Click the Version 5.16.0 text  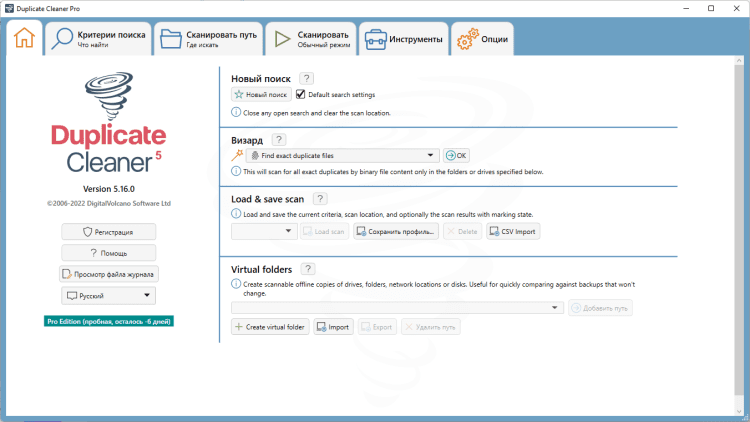109,189
